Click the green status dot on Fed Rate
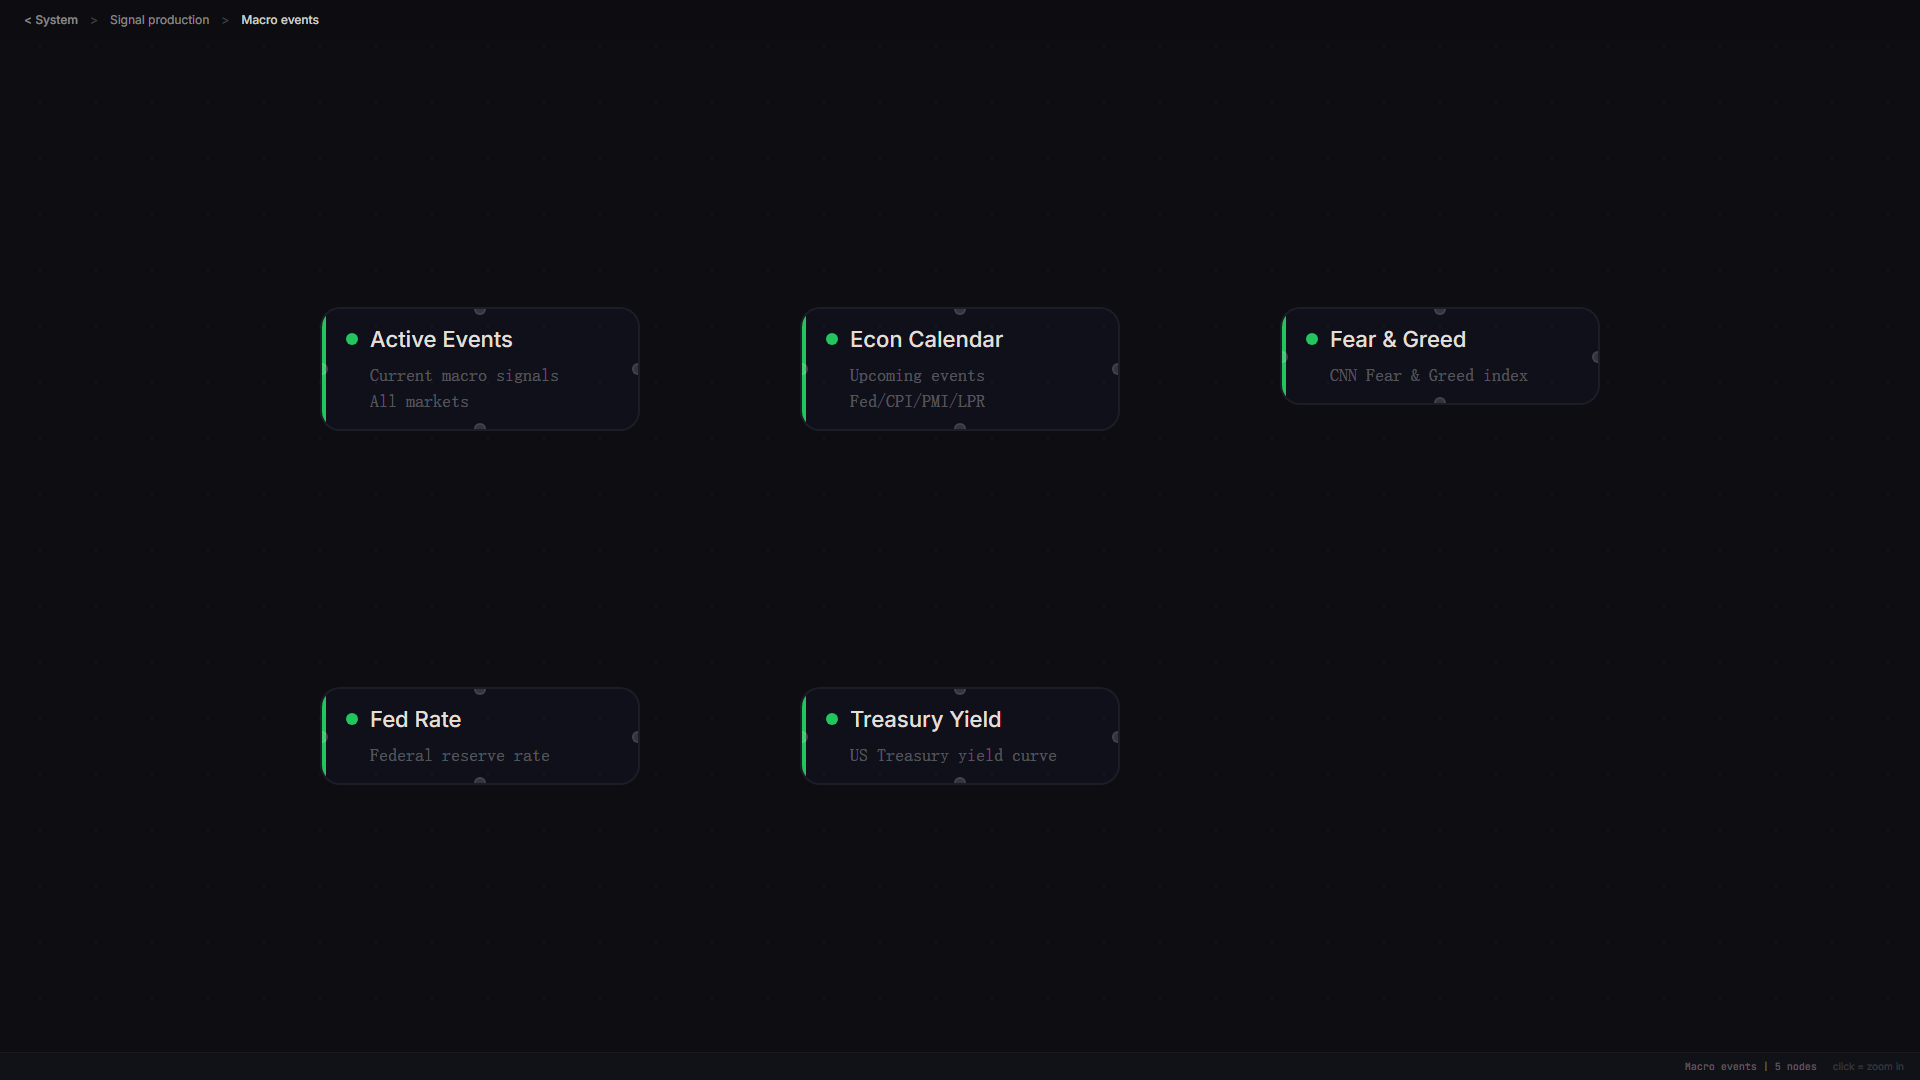Viewport: 1920px width, 1080px height. pos(352,719)
